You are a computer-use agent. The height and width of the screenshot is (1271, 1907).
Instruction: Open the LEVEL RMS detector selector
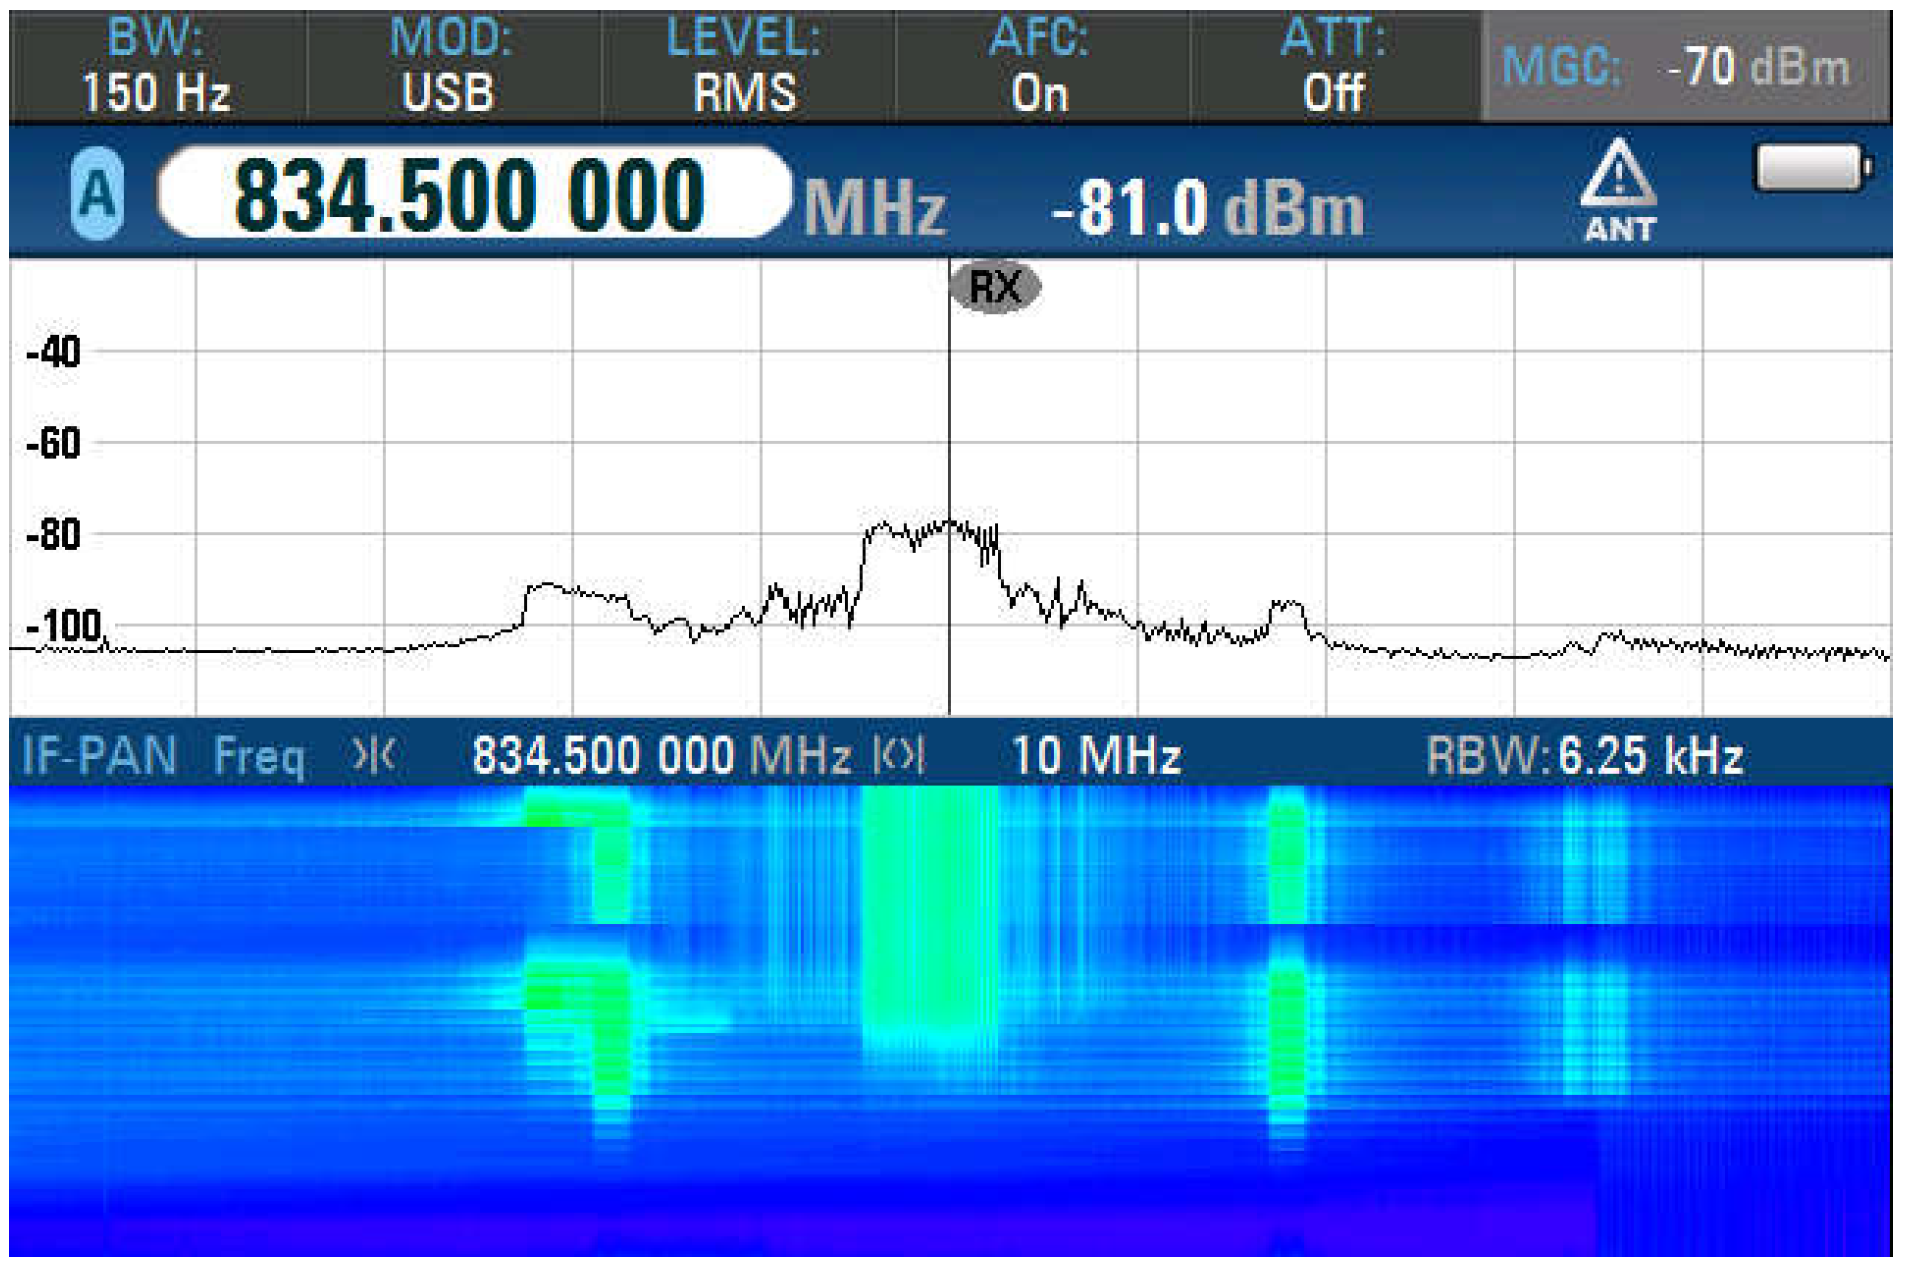[x=744, y=67]
